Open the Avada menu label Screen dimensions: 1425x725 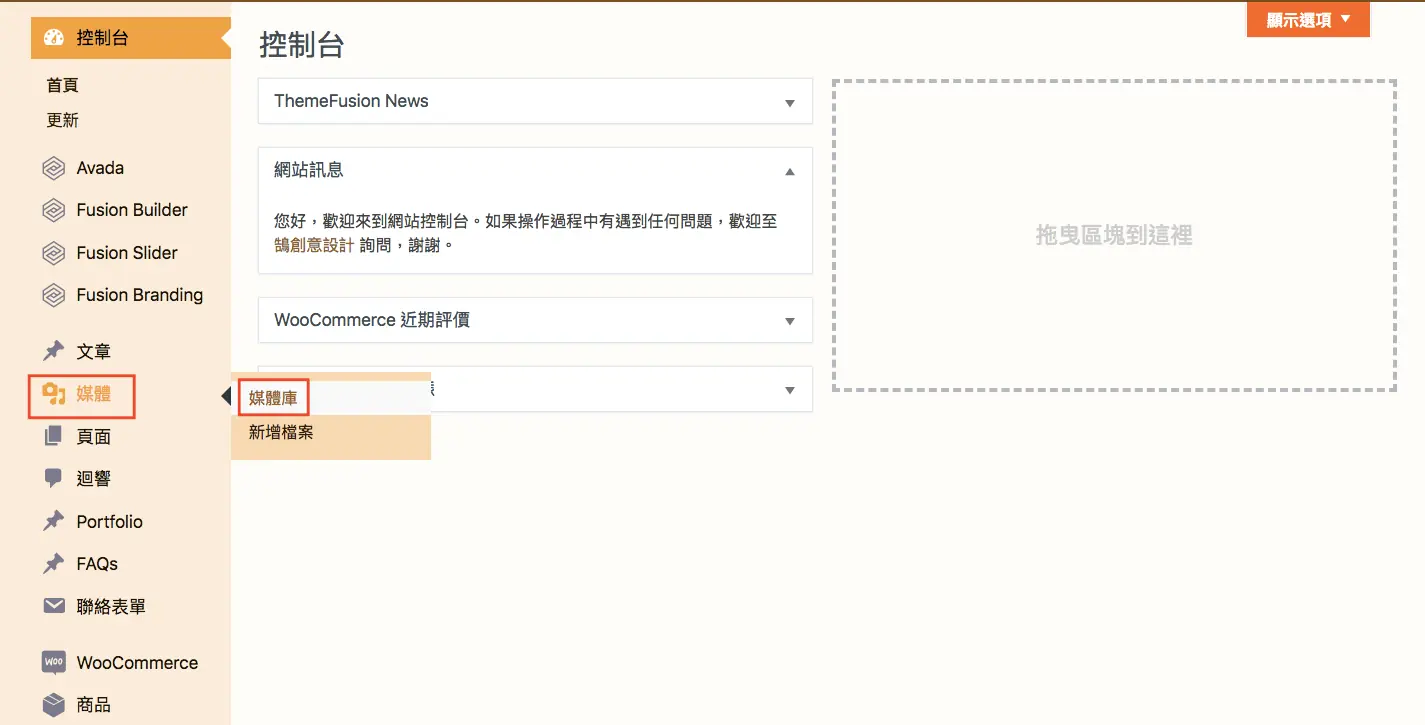pyautogui.click(x=100, y=168)
